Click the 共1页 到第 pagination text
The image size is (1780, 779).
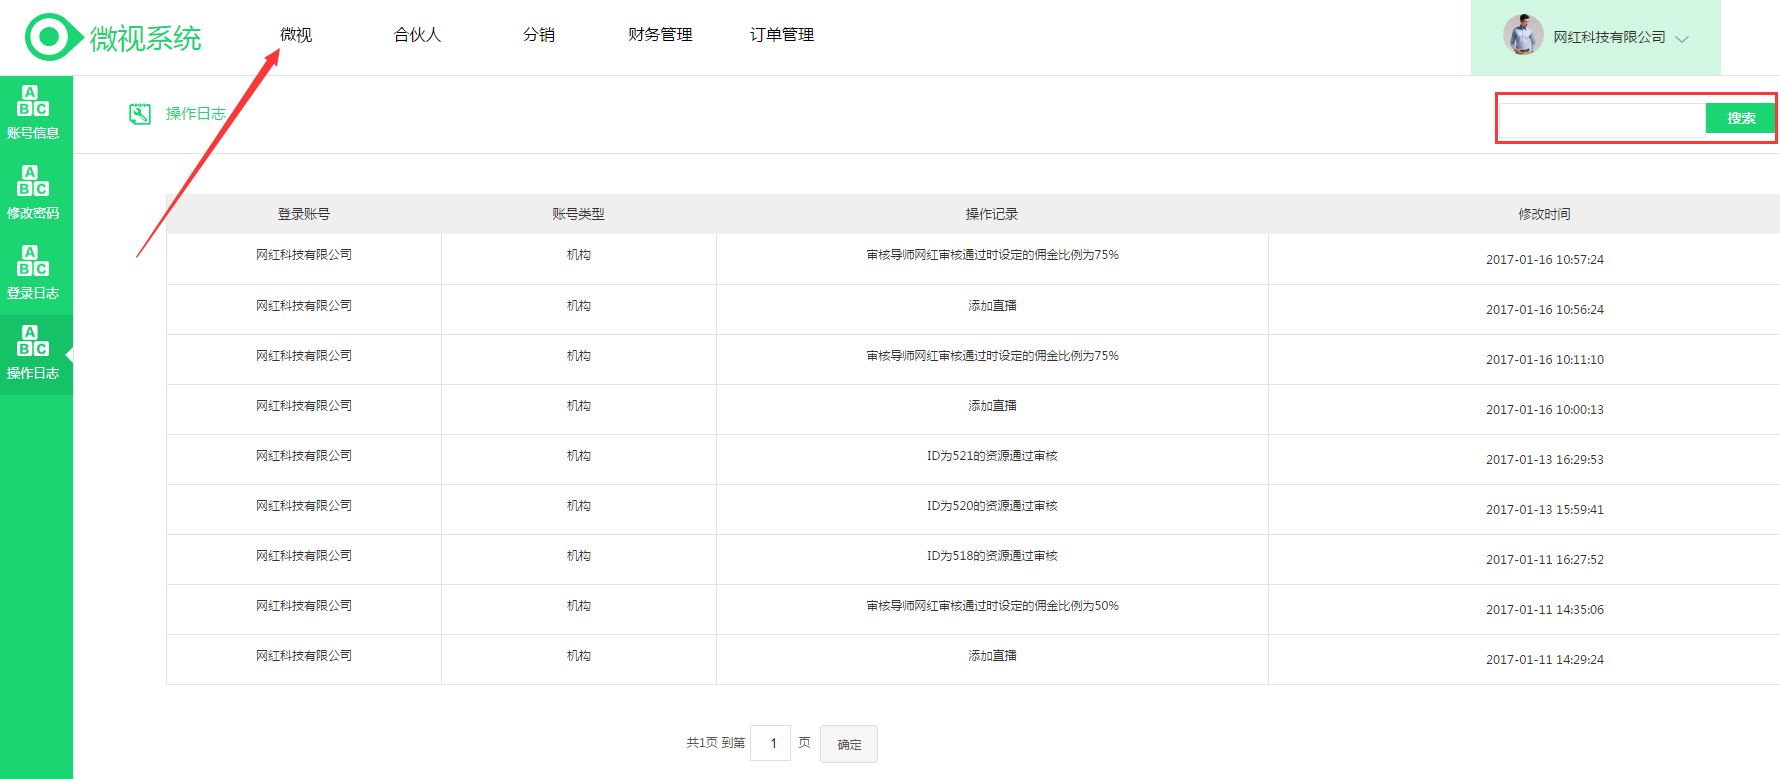(716, 743)
